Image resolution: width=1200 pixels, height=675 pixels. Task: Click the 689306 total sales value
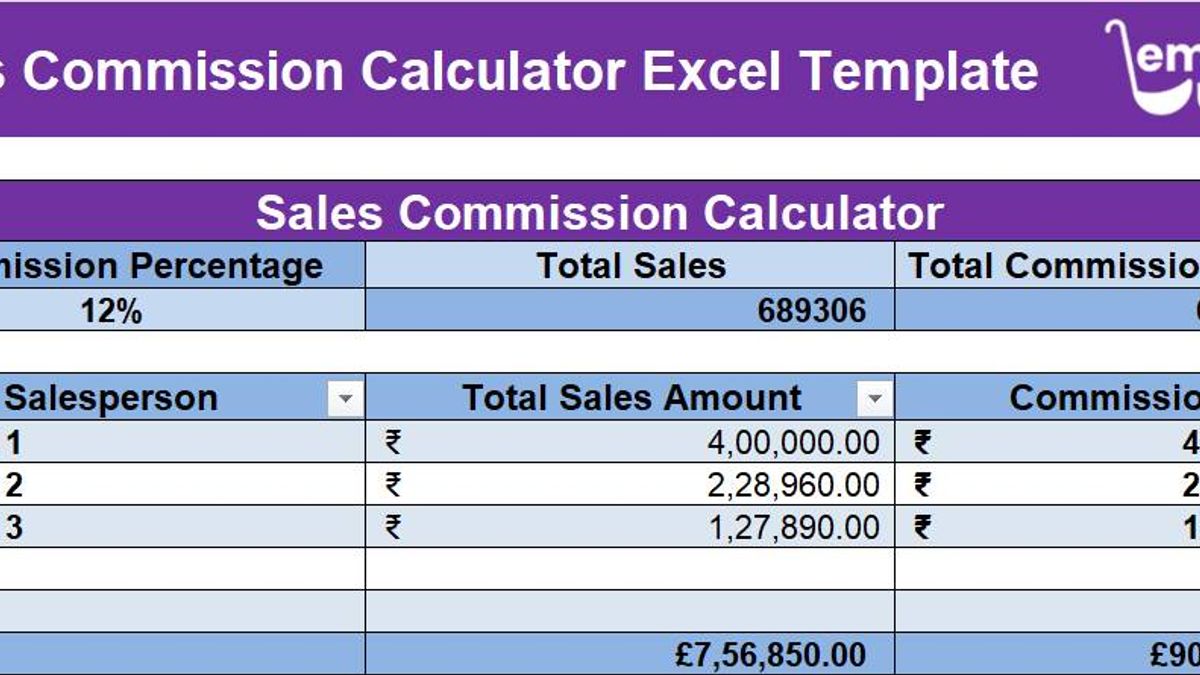click(x=811, y=311)
